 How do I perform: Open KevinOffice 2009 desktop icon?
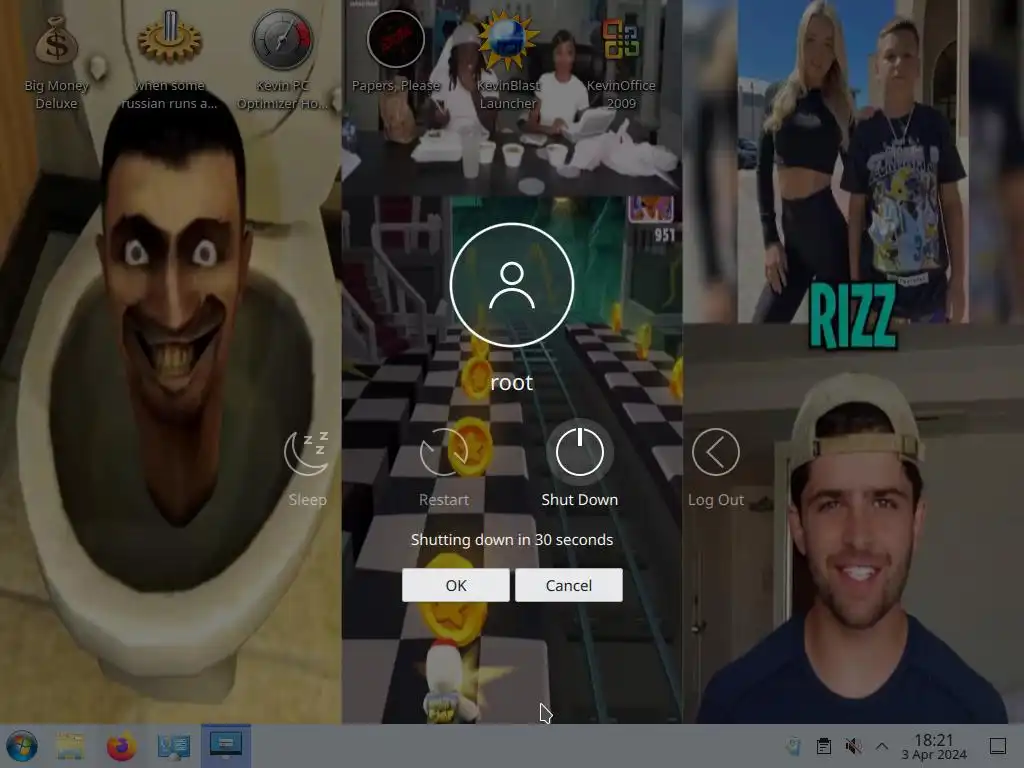[621, 62]
